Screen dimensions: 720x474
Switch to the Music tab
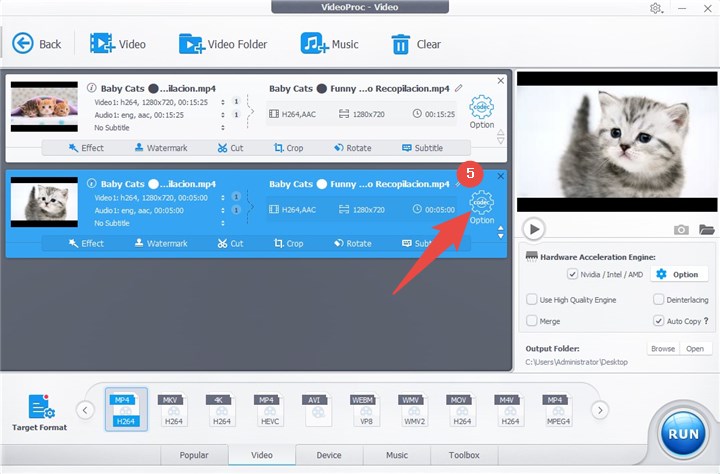pos(397,455)
